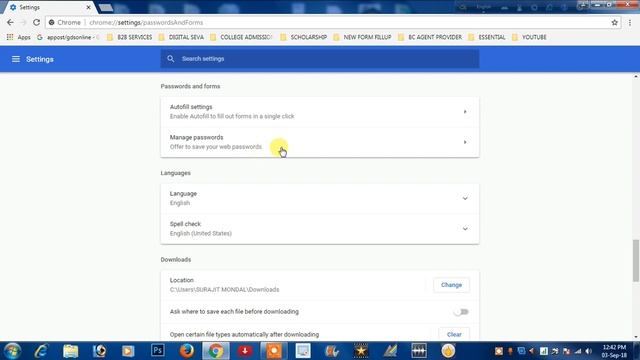The height and width of the screenshot is (360, 640).
Task: Open the ESSENTIAL bookmark folder
Action: (x=487, y=37)
